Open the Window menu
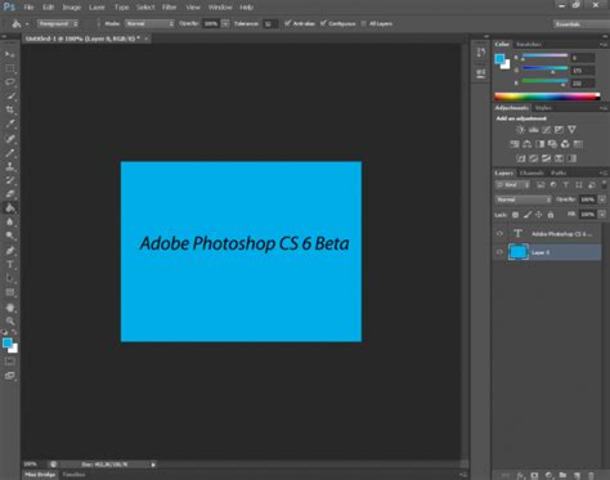 [220, 7]
